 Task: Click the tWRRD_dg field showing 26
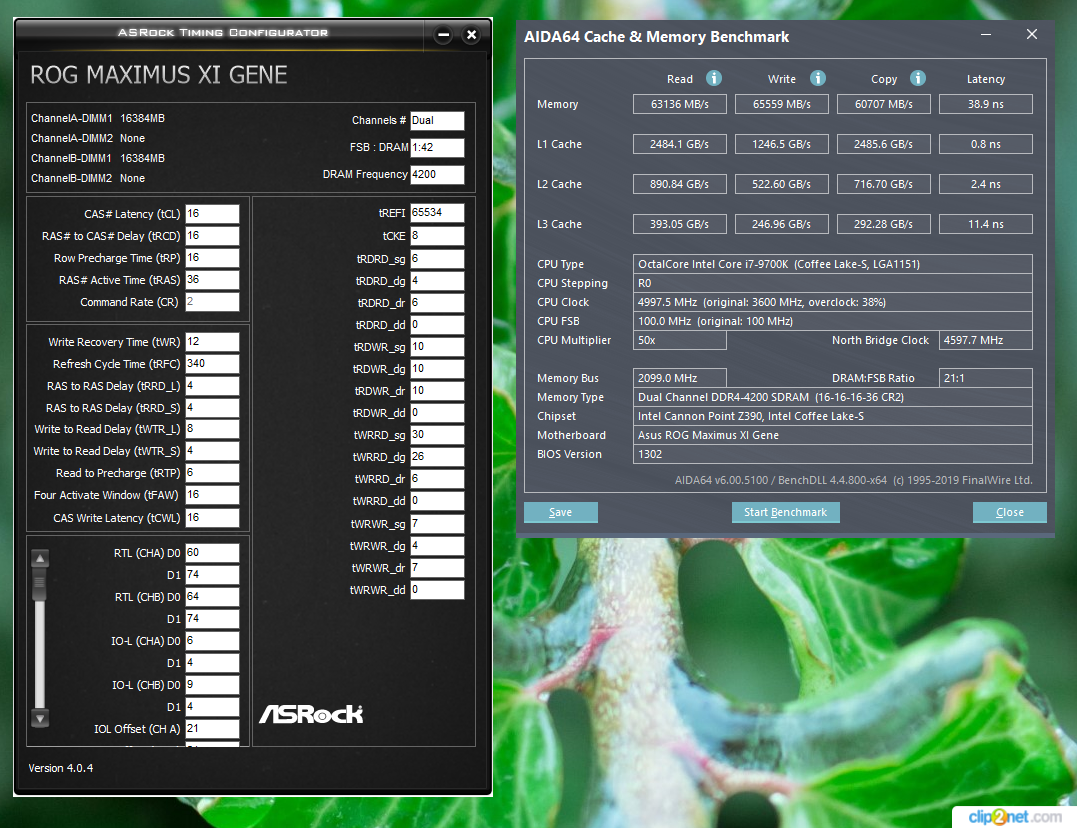[438, 457]
